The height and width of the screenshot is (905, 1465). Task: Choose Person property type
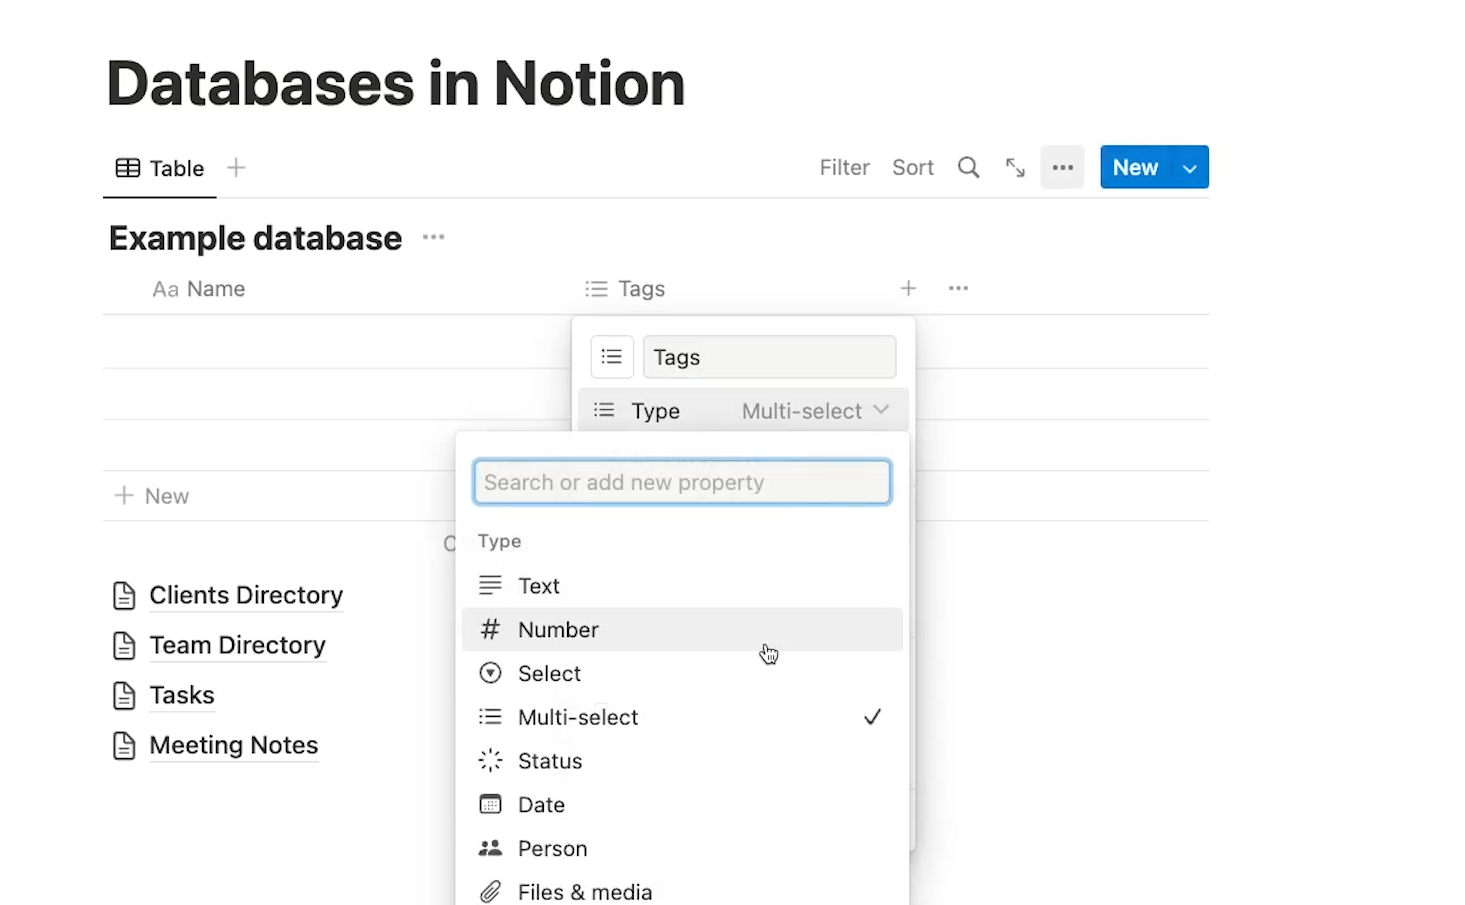682,849
